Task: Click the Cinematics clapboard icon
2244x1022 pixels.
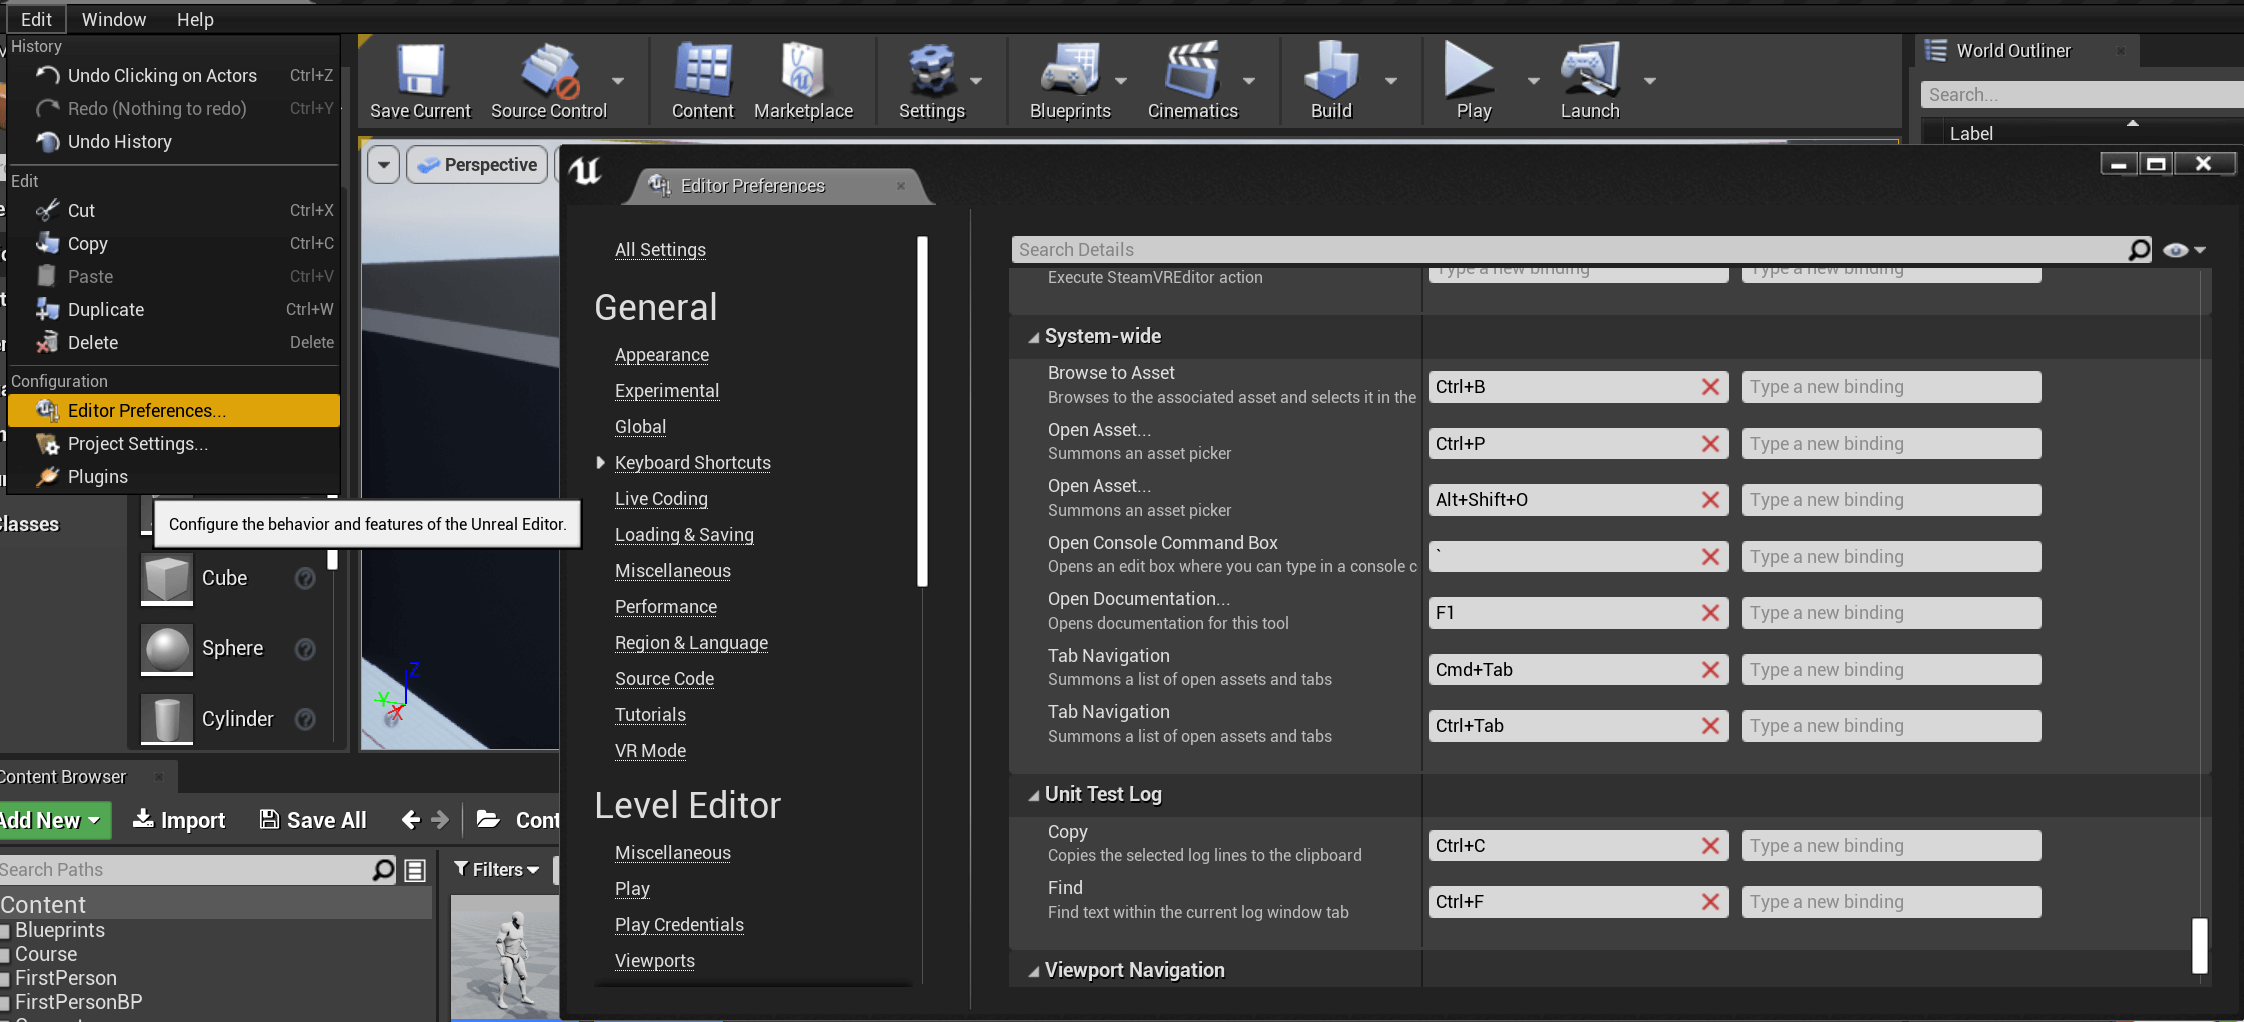Action: pos(1192,82)
